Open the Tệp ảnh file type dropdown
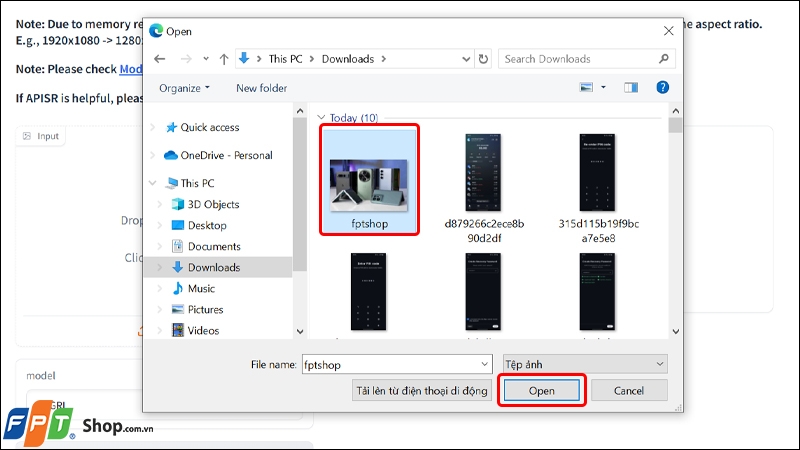This screenshot has width=800, height=450. 585,365
